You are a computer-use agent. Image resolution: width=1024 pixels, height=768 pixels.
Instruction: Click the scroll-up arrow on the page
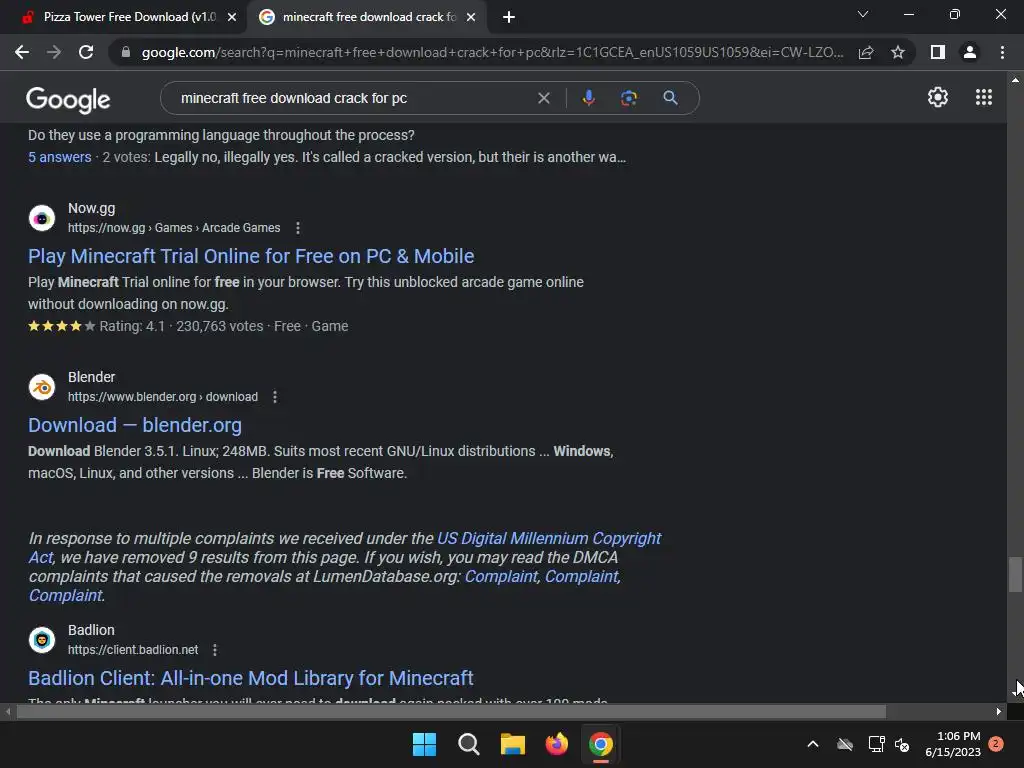[x=1015, y=80]
